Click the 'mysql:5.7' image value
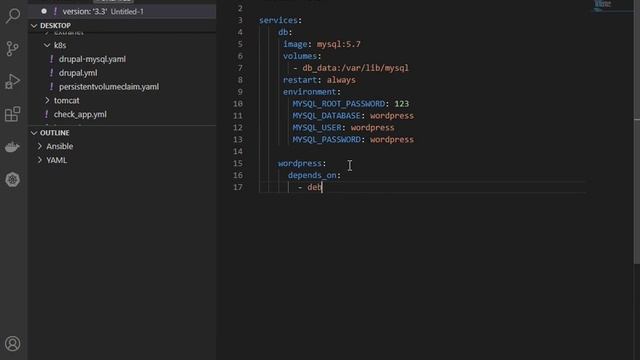This screenshot has height=360, width=640. pos(339,44)
